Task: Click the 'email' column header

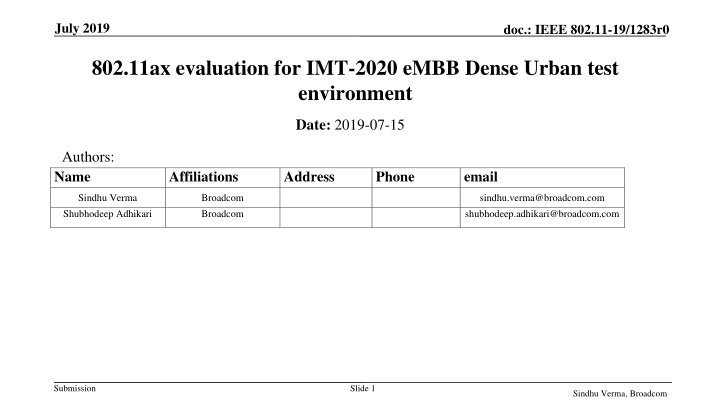Action: pyautogui.click(x=542, y=177)
